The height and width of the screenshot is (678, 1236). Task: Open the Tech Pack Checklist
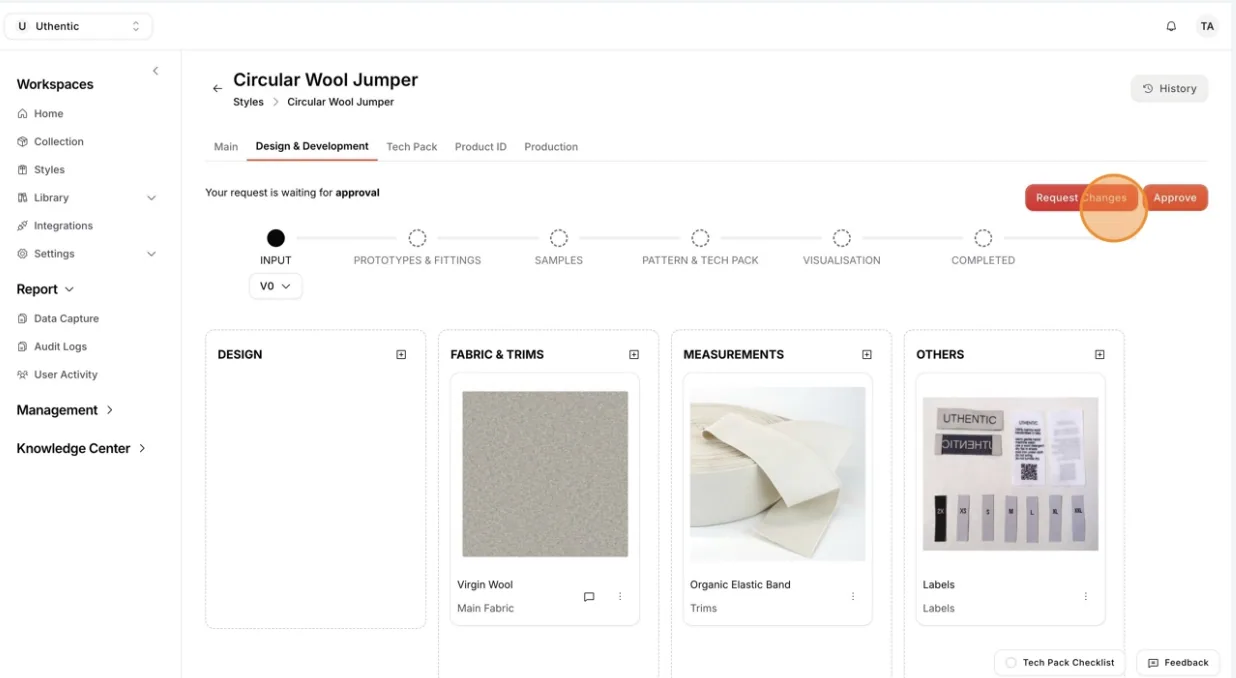1059,663
